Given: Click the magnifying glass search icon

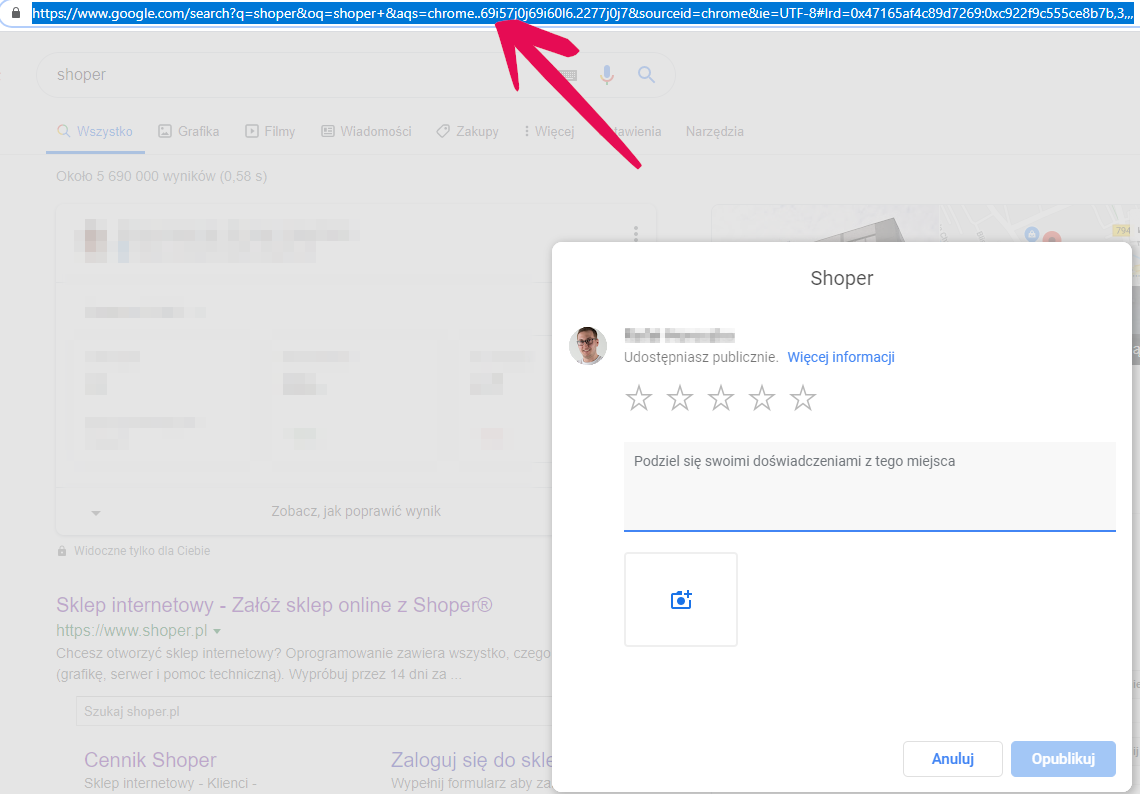Looking at the screenshot, I should [x=646, y=75].
